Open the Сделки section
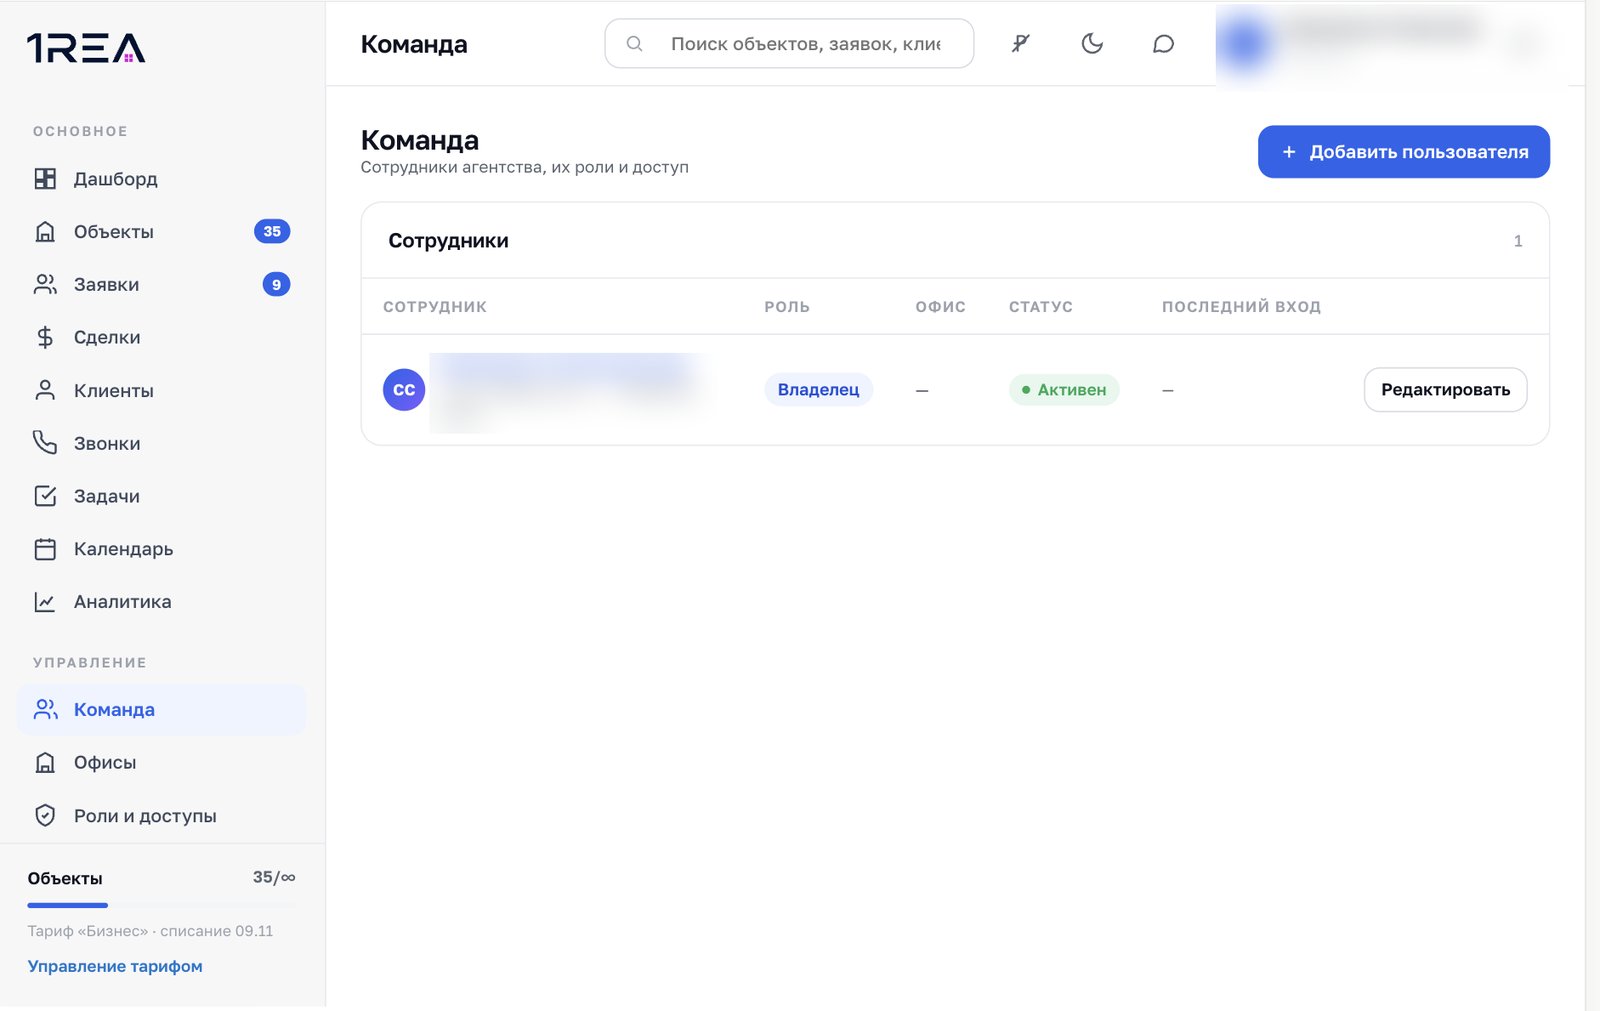This screenshot has height=1011, width=1600. [x=161, y=338]
